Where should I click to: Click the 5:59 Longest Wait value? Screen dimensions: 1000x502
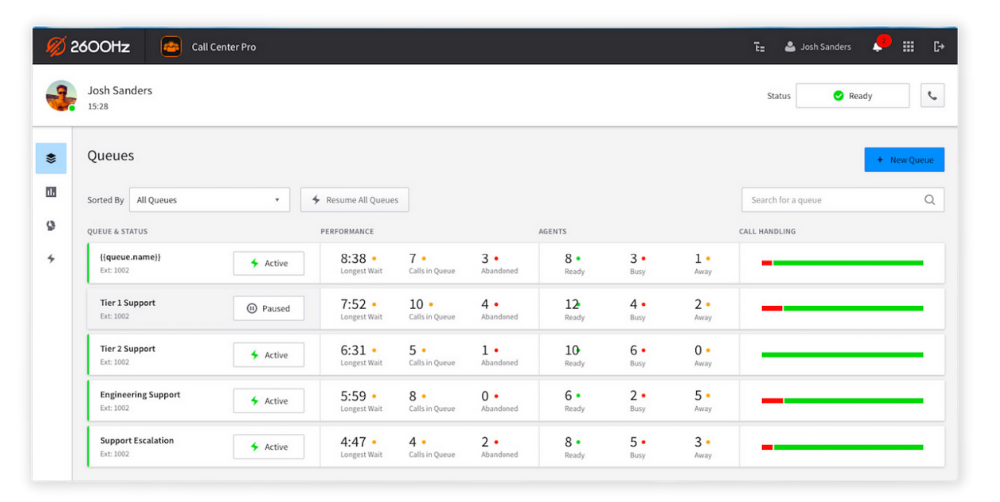[353, 396]
